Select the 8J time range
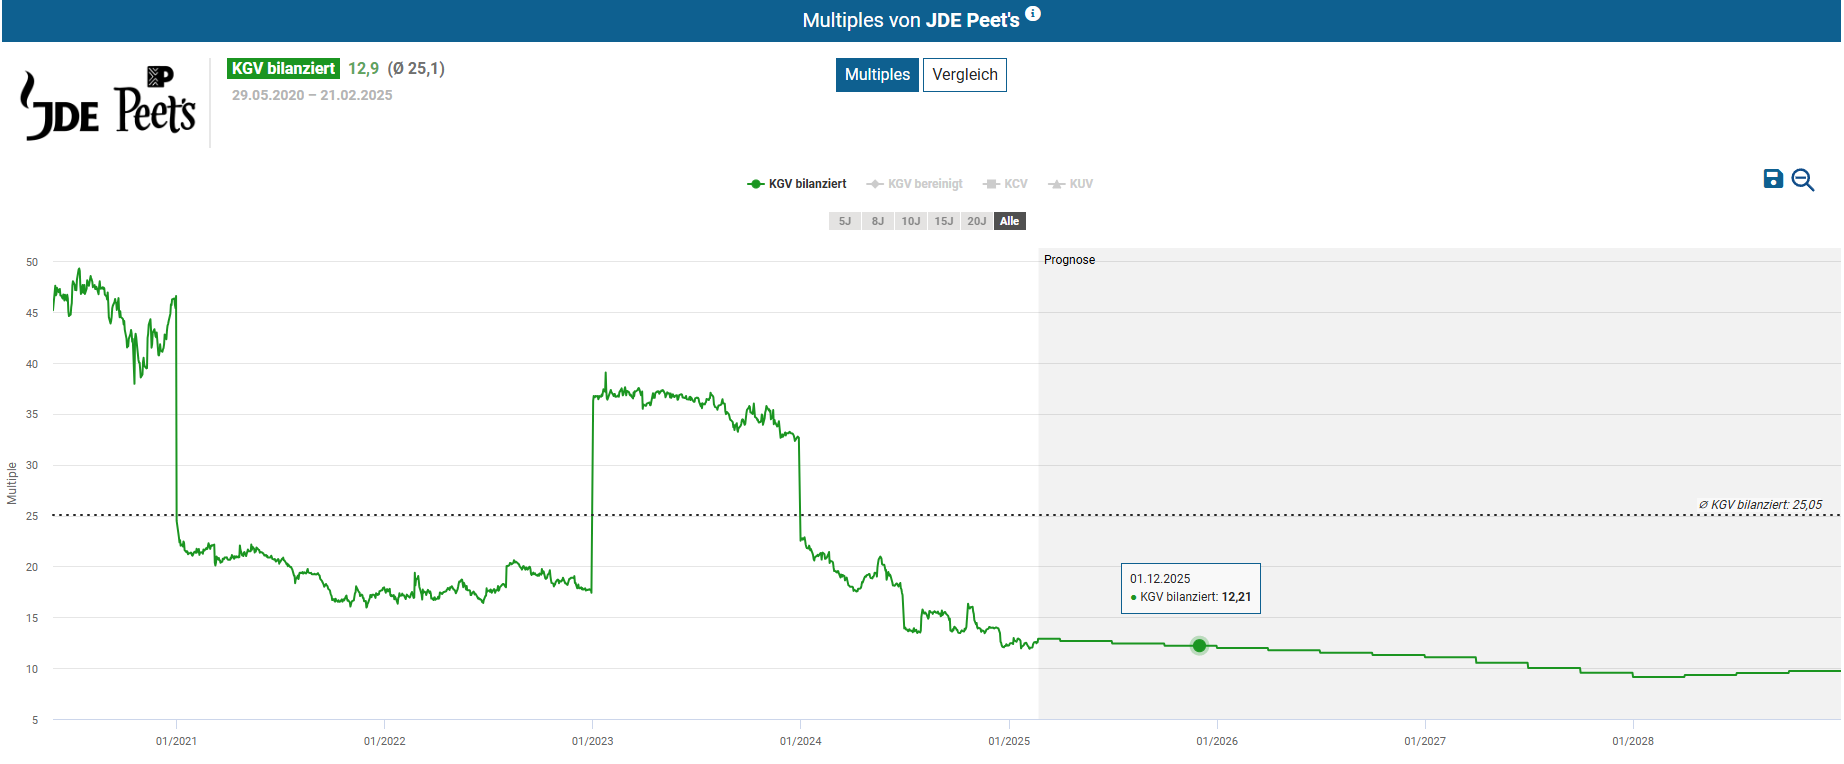Screen dimensions: 1844x764 (878, 221)
